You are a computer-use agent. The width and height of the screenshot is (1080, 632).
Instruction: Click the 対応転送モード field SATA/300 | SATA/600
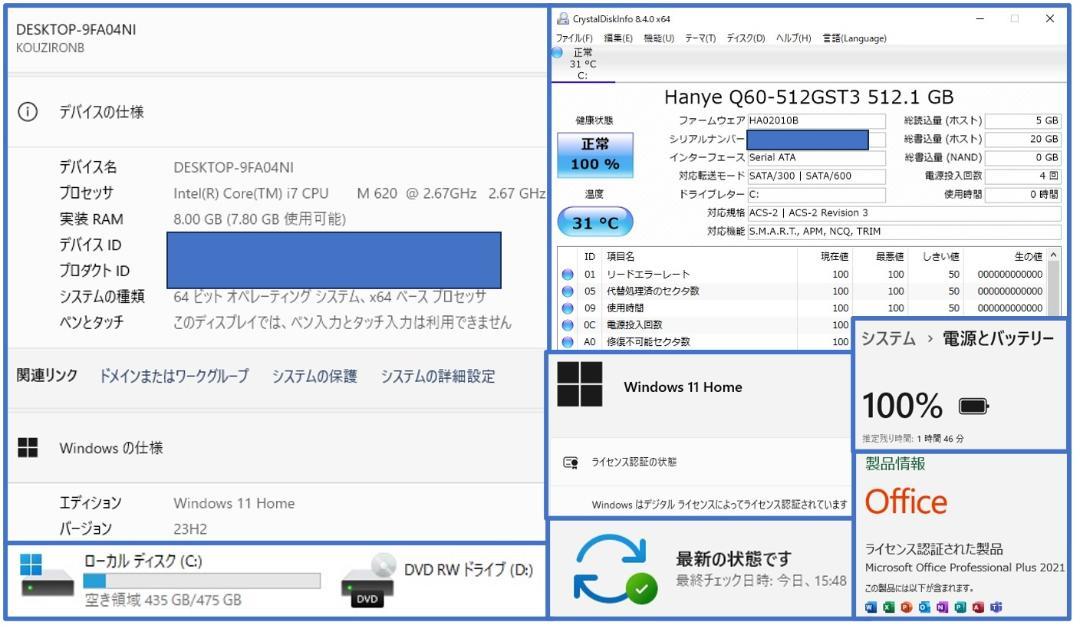816,176
